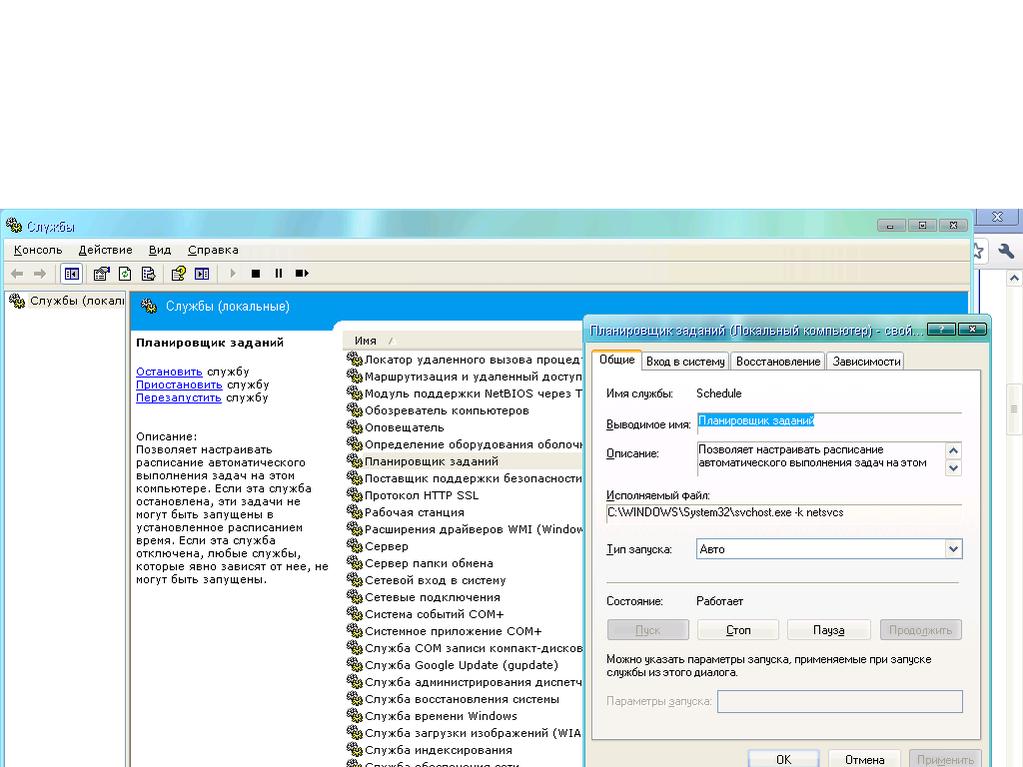The height and width of the screenshot is (767, 1023).
Task: Select Служба времени Windows in the list
Action: click(441, 716)
